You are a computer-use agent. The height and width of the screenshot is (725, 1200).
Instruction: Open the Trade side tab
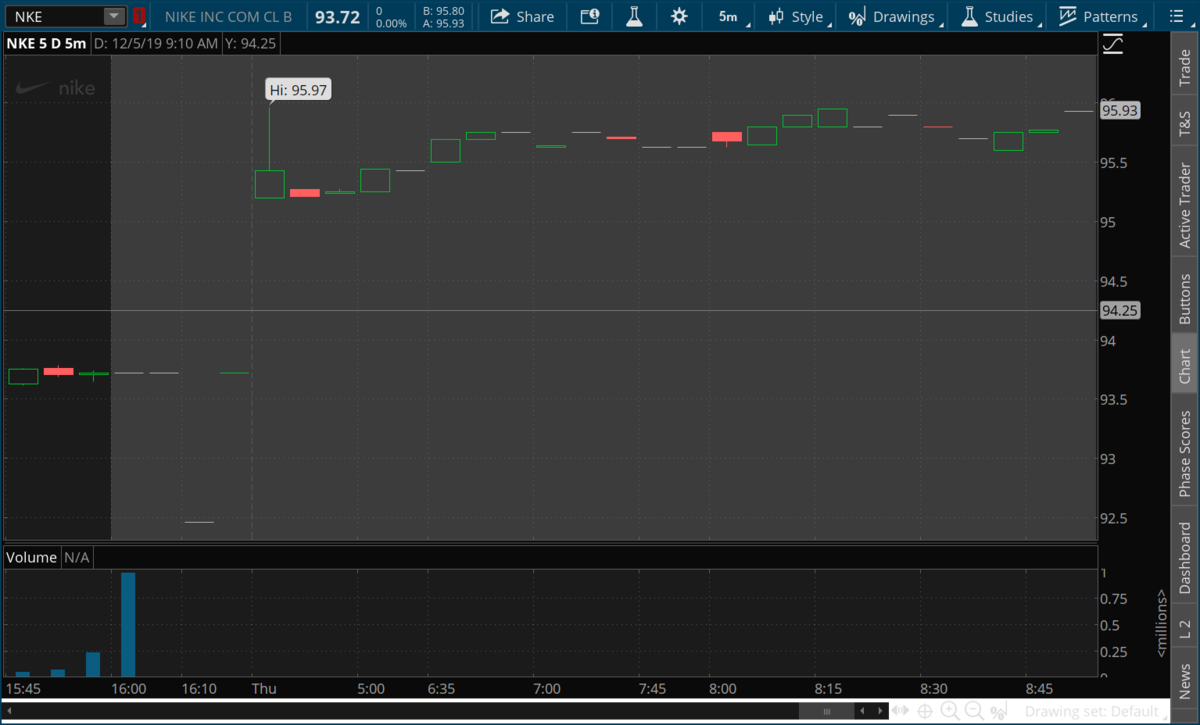pyautogui.click(x=1185, y=67)
